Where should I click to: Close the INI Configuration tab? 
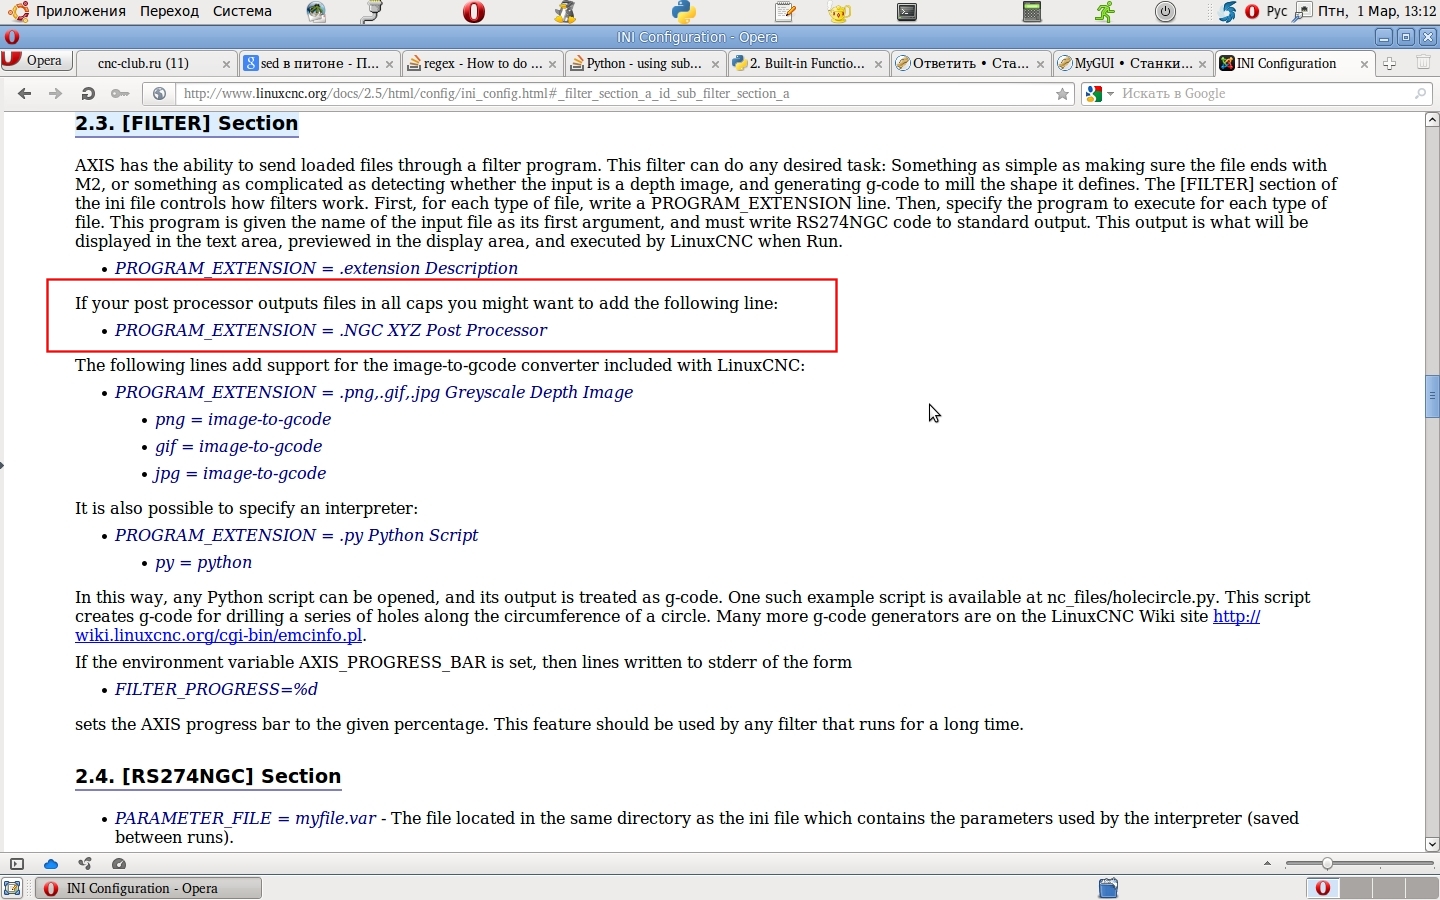click(1364, 64)
